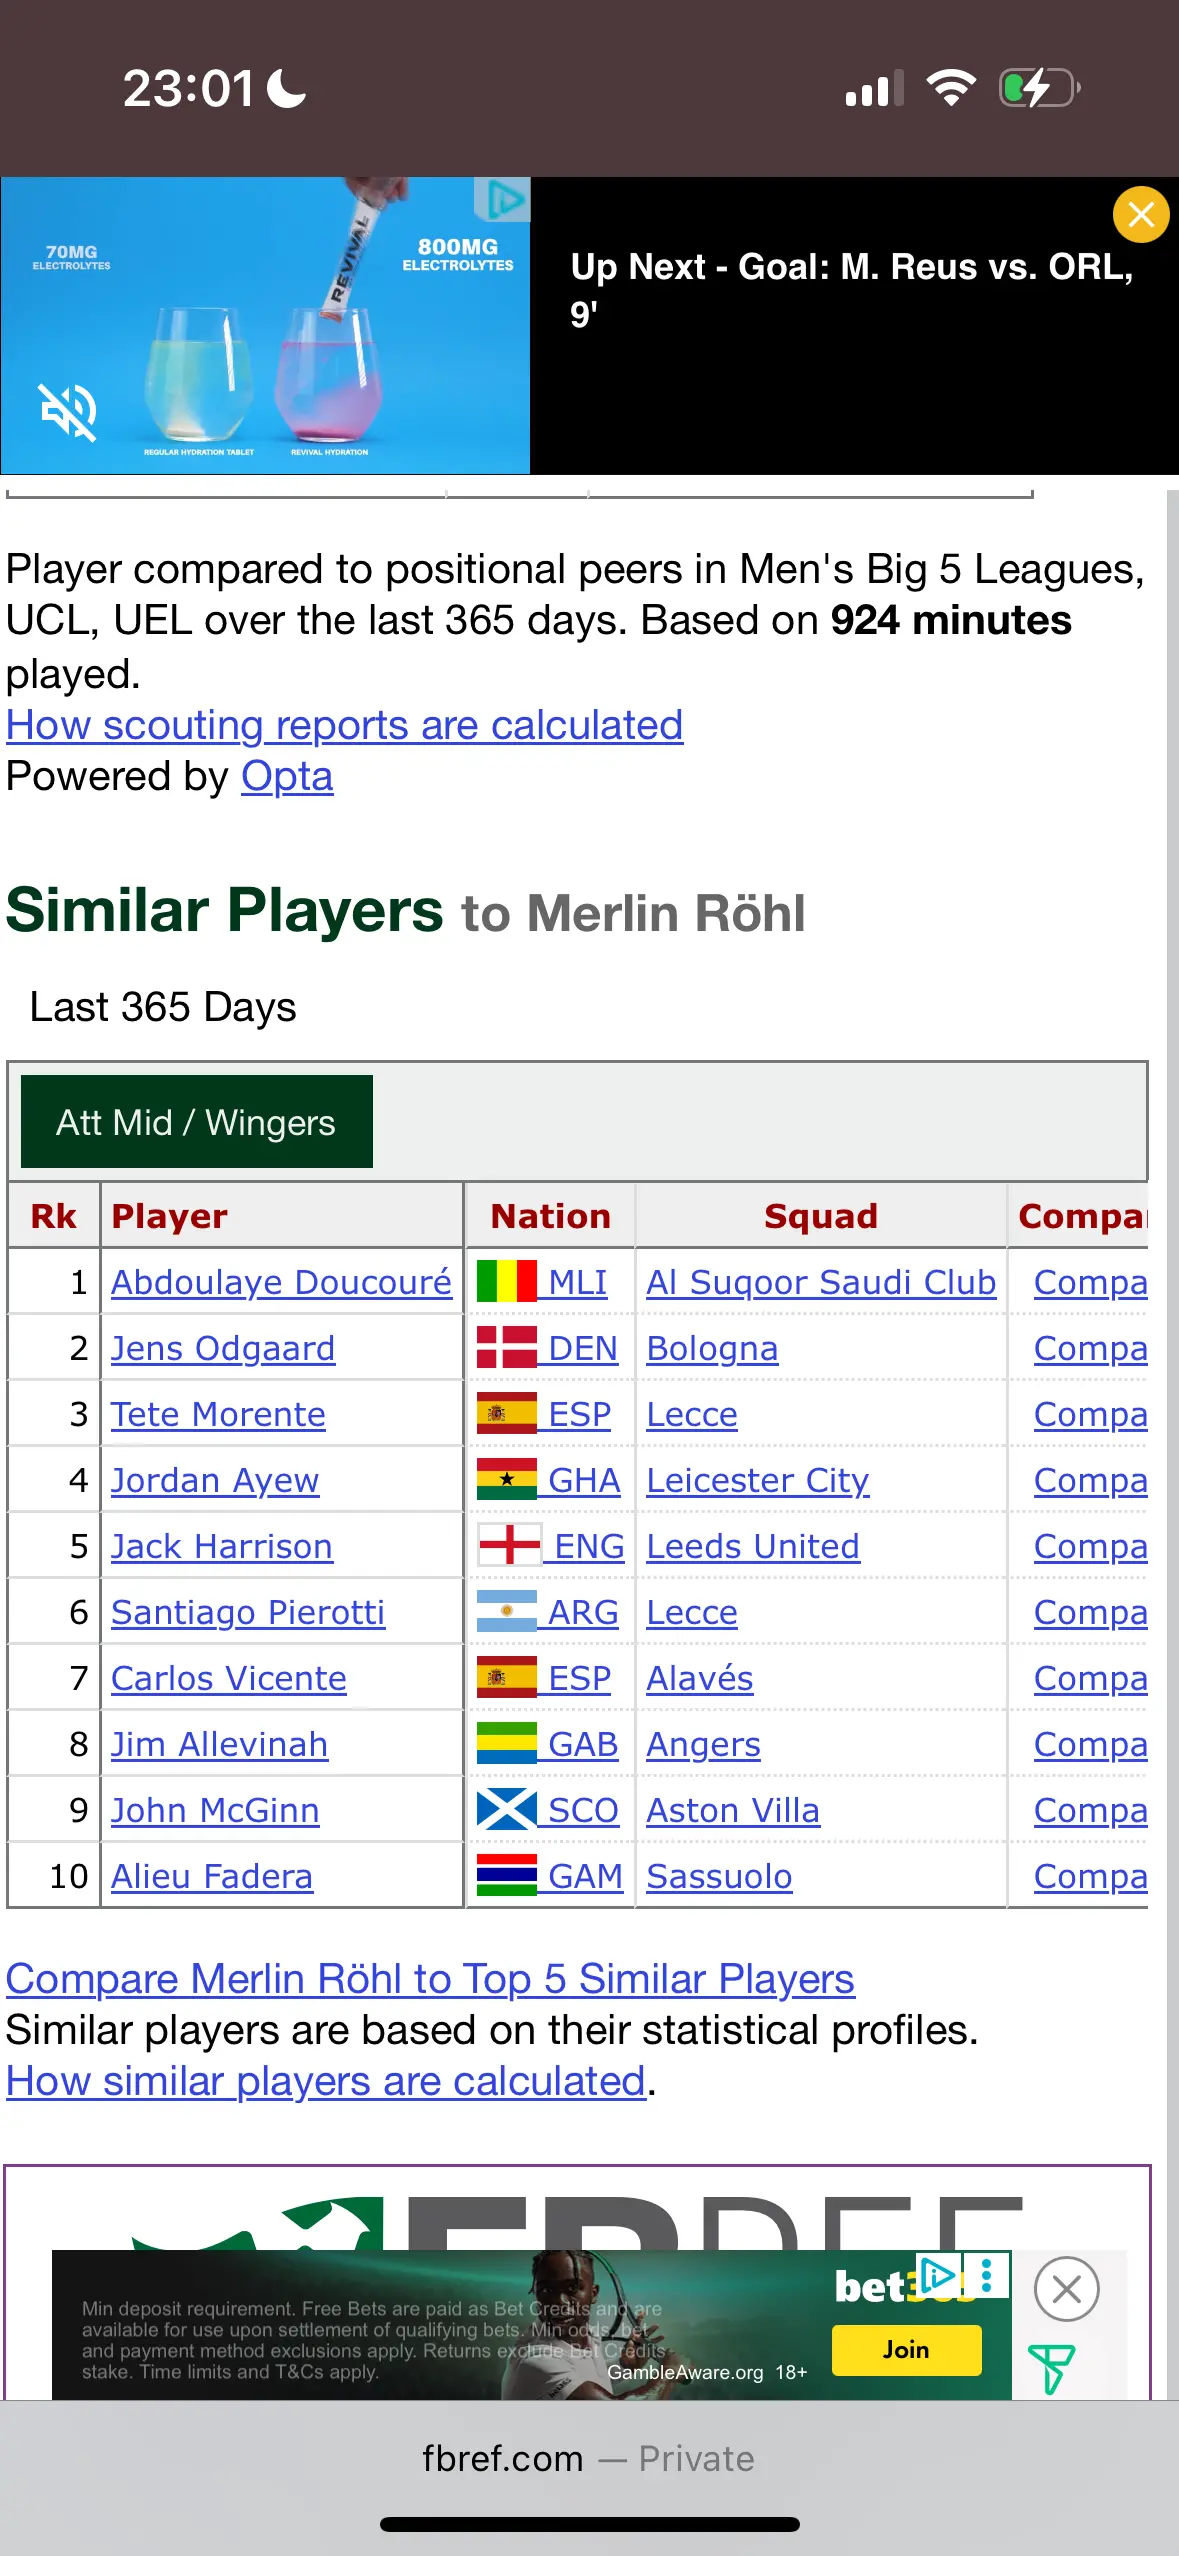Sort table by Player column header
This screenshot has height=2556, width=1179.
(169, 1216)
